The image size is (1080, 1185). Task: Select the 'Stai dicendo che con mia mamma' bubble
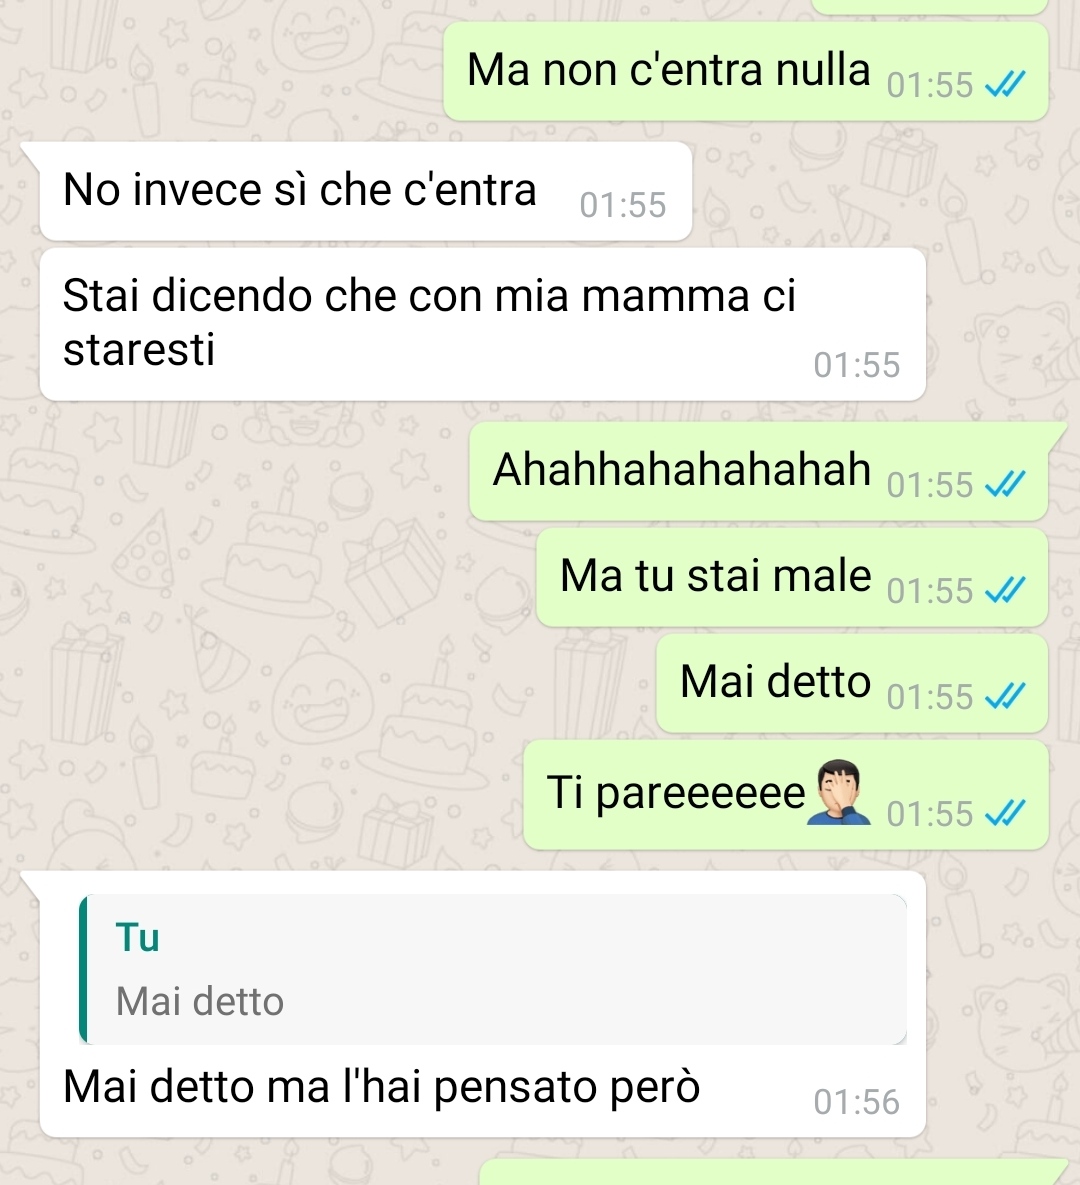click(x=482, y=324)
